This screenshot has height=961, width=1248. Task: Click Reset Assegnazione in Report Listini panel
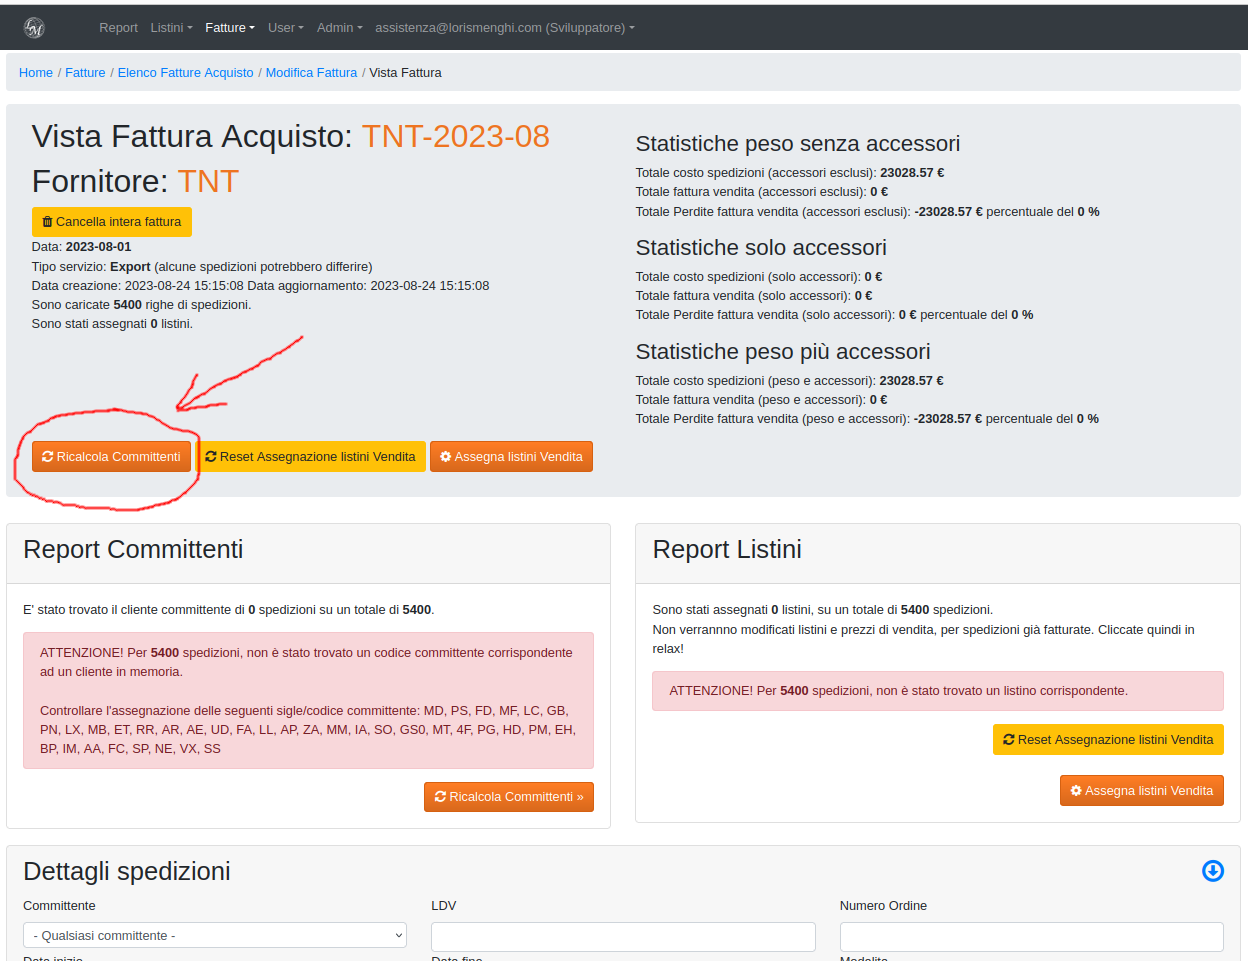point(1107,740)
